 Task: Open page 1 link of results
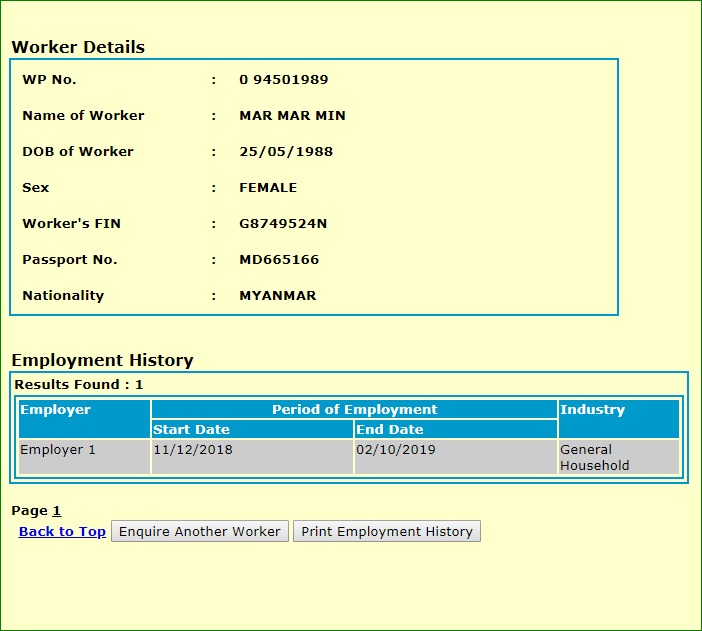(57, 511)
